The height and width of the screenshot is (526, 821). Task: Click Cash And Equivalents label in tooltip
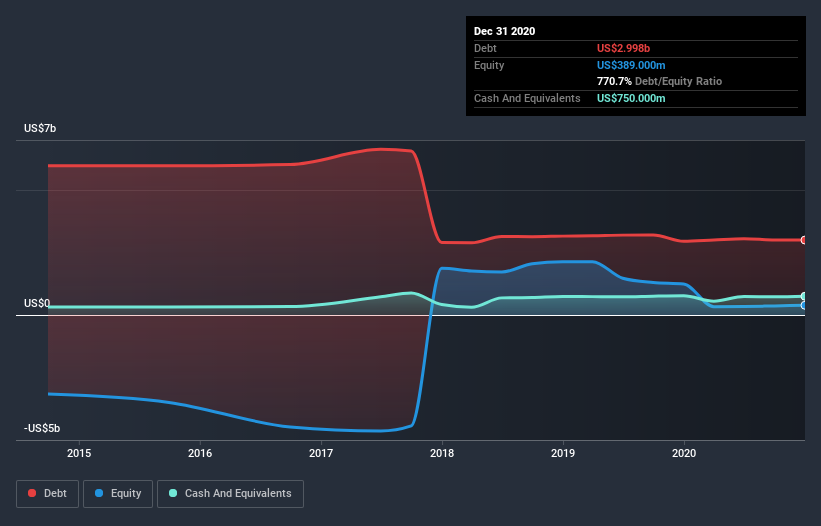coord(527,98)
